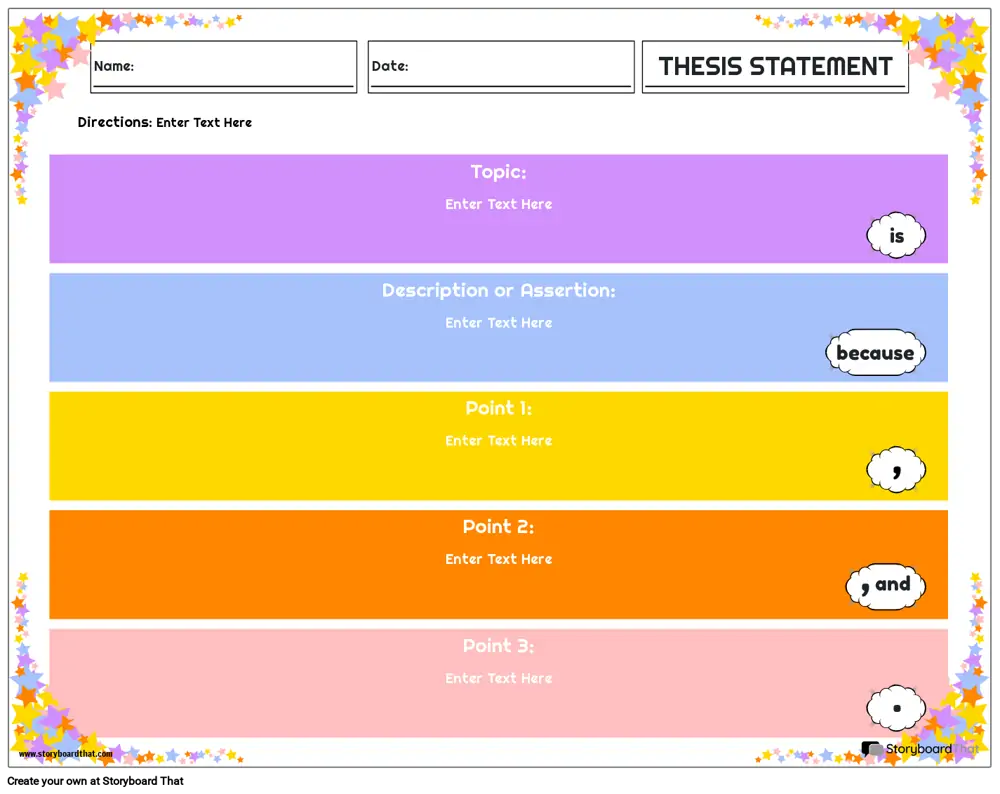Viewport: 1000px width, 794px height.
Task: Select the top-left star cluster decoration
Action: [45, 55]
